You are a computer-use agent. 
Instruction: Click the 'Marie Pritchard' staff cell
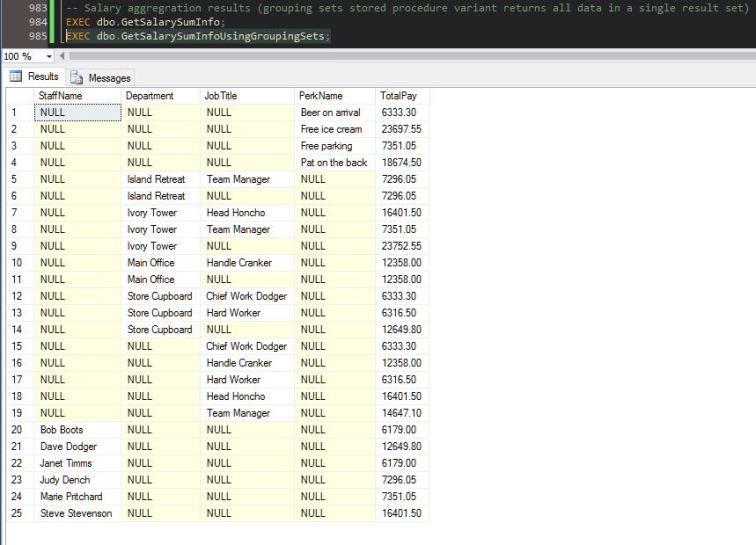(x=78, y=496)
